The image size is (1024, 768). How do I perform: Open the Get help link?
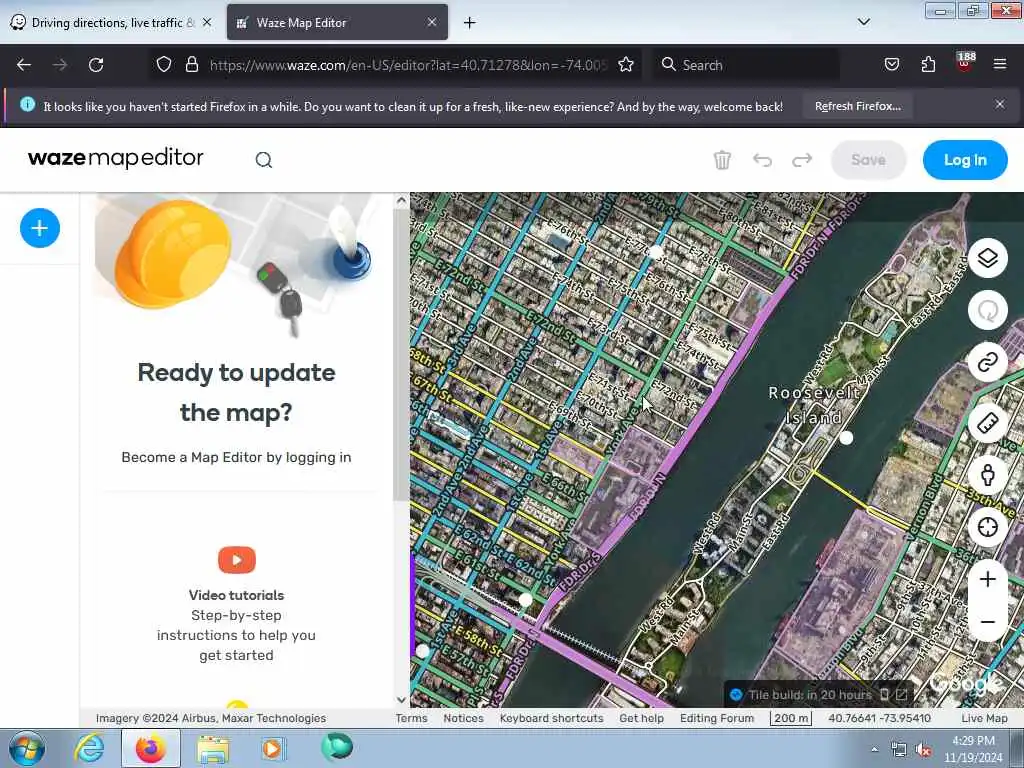pos(641,718)
